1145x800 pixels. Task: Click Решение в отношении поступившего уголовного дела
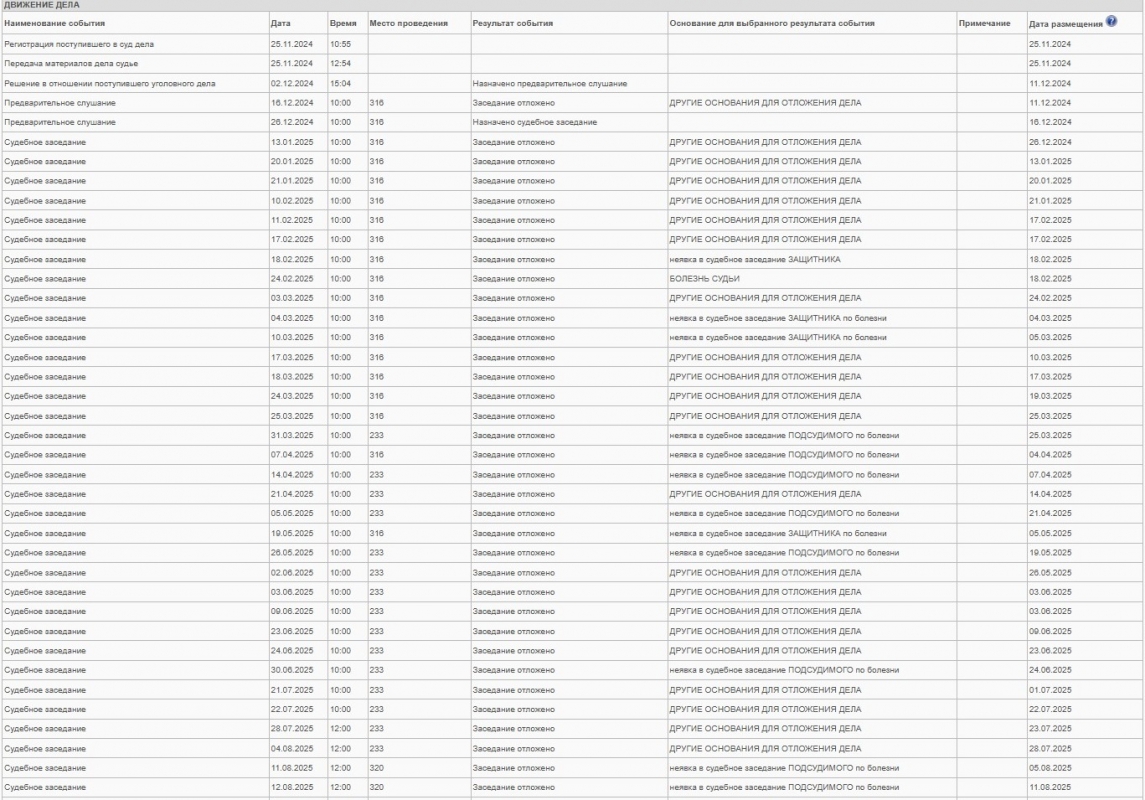[x=109, y=83]
